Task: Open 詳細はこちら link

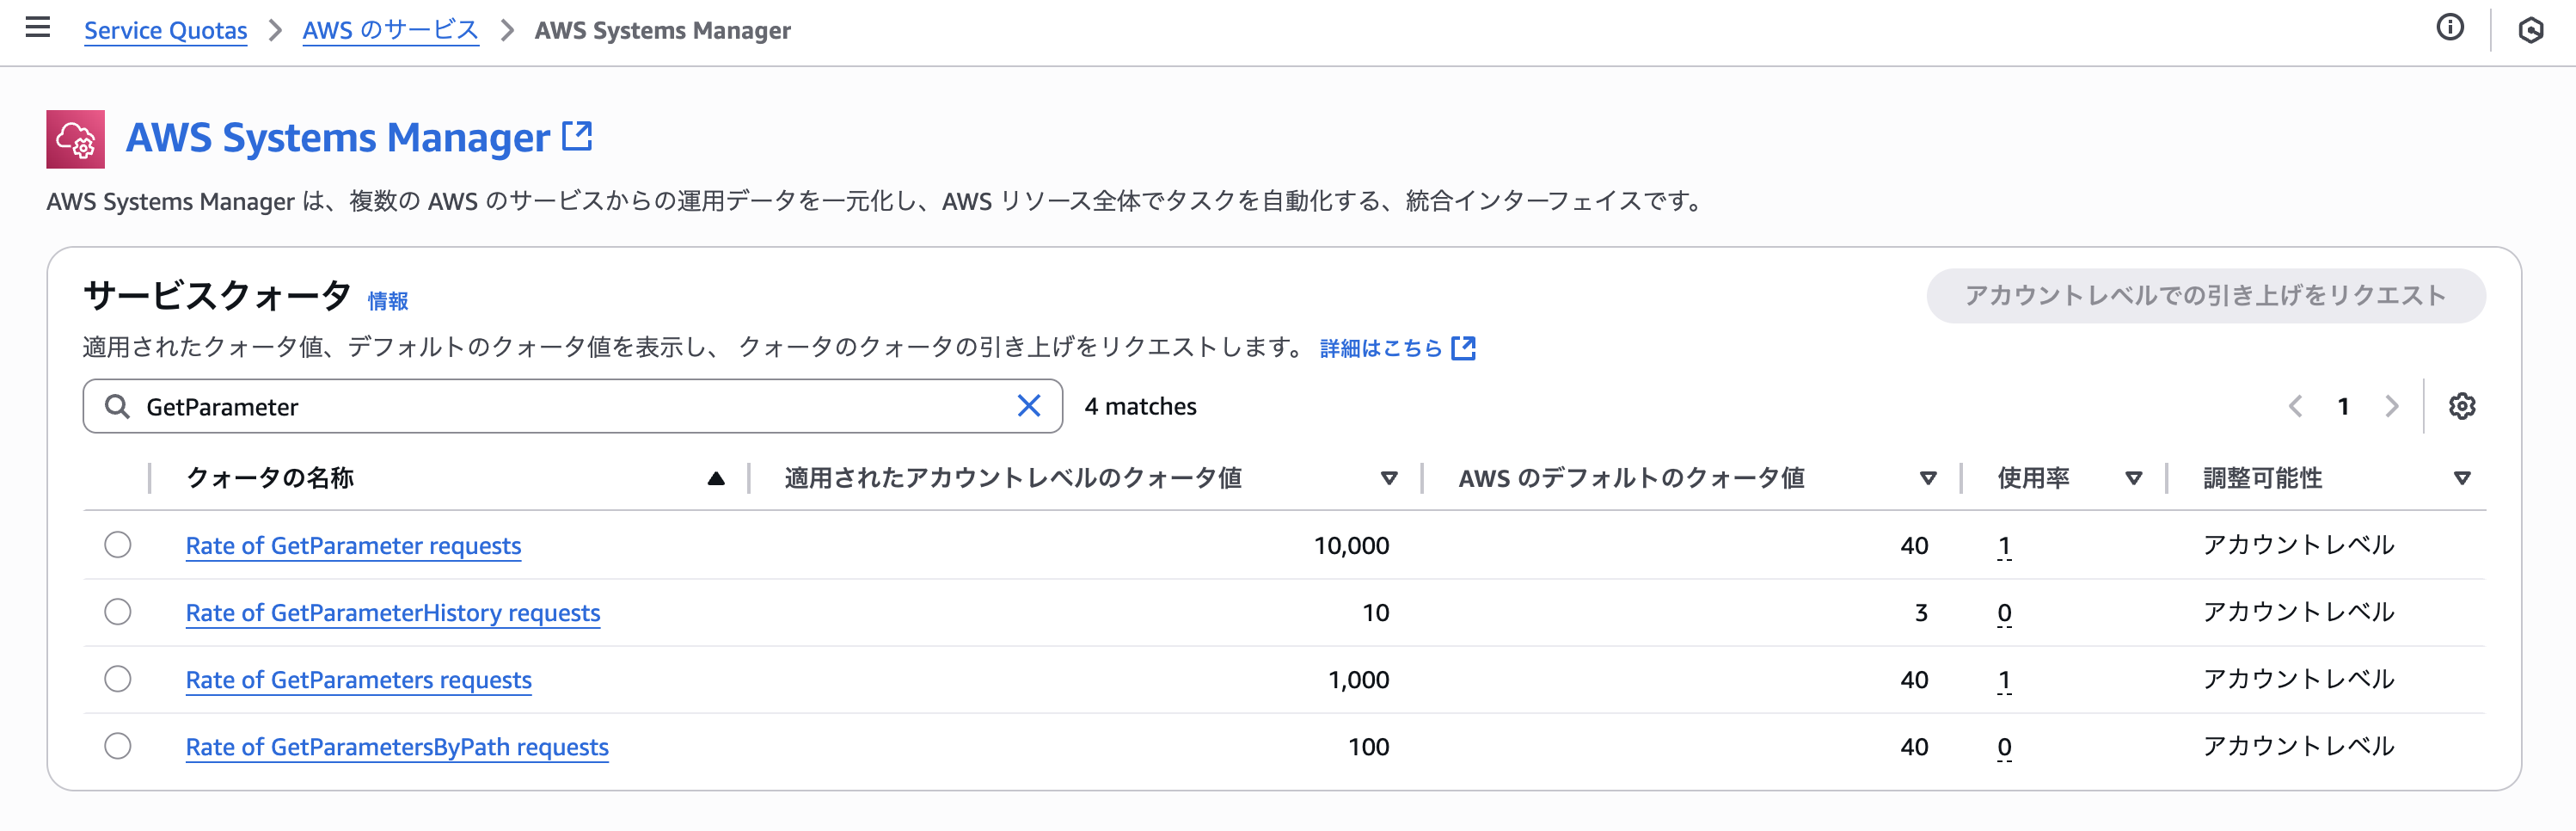Action: pos(1381,348)
